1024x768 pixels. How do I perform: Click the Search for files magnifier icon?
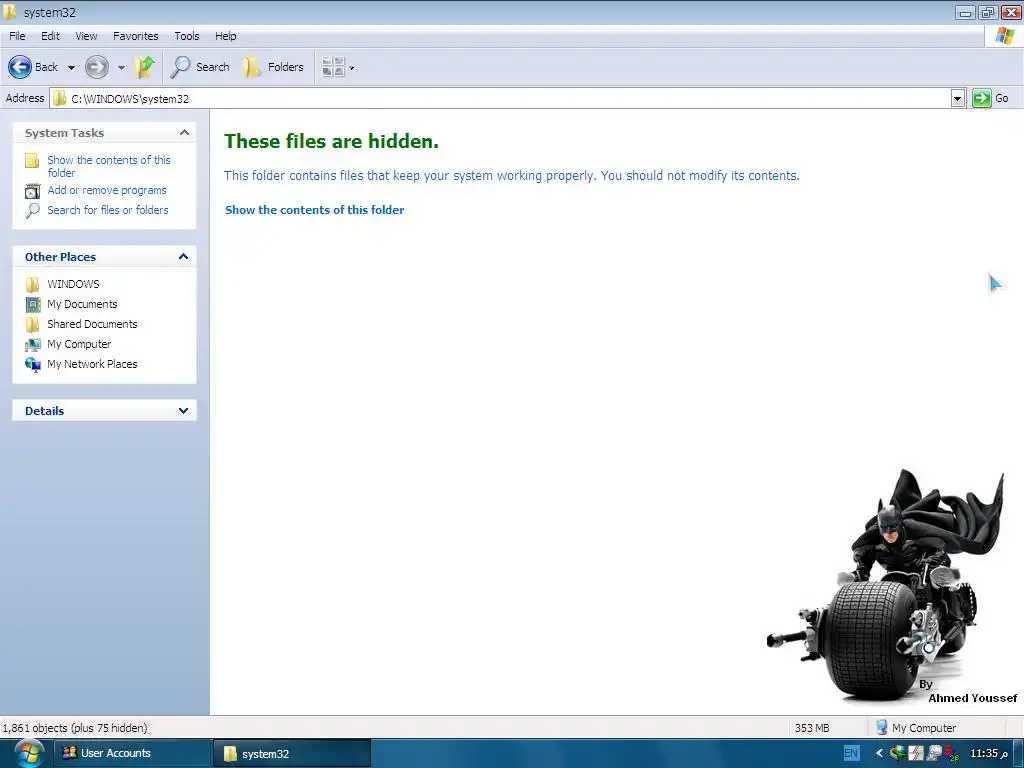coord(32,210)
